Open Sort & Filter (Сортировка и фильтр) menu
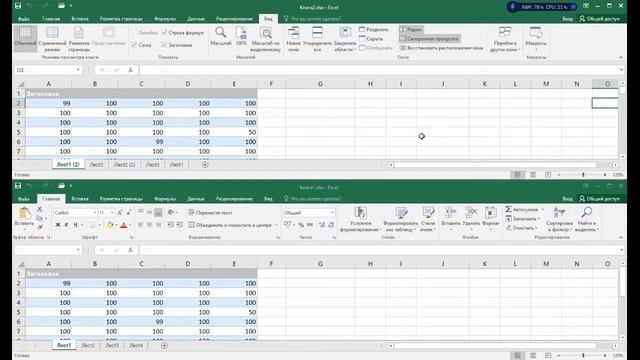The image size is (640, 360). [x=559, y=220]
